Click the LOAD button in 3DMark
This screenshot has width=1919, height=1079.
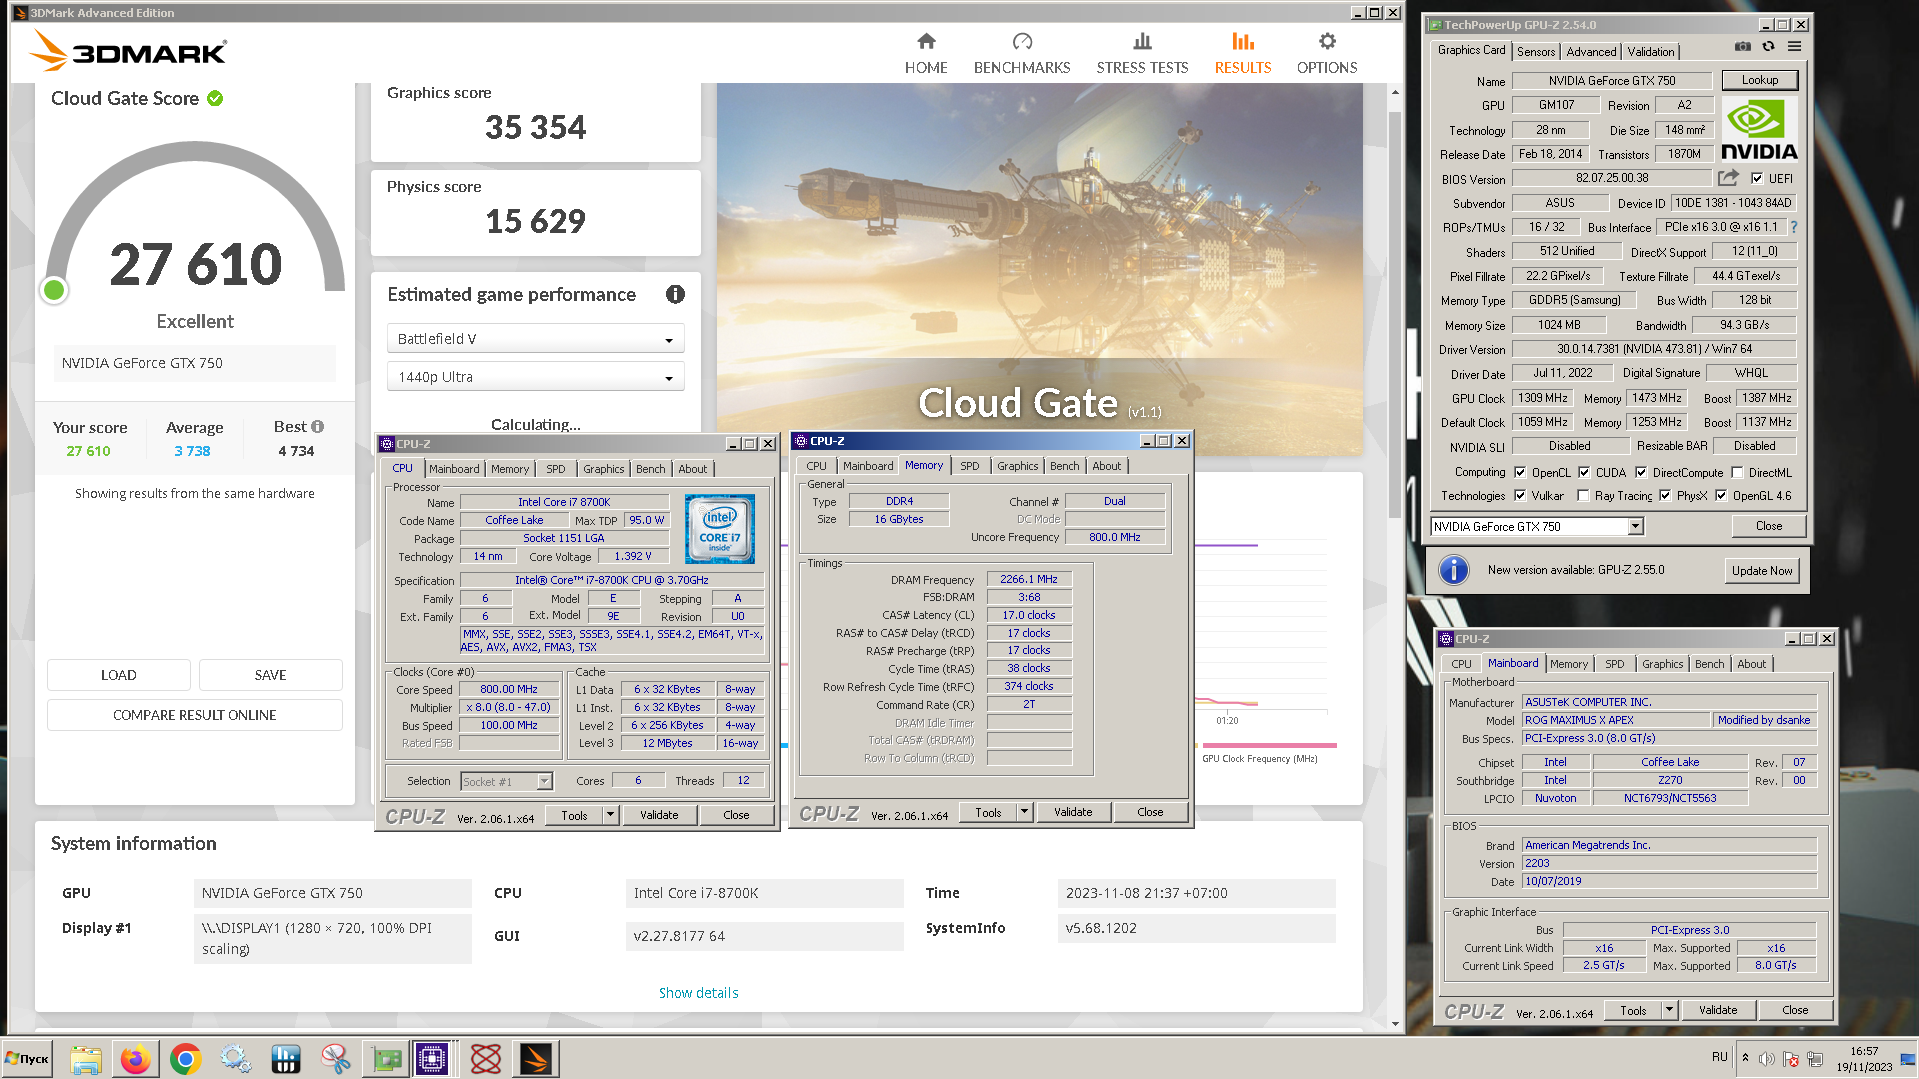118,675
